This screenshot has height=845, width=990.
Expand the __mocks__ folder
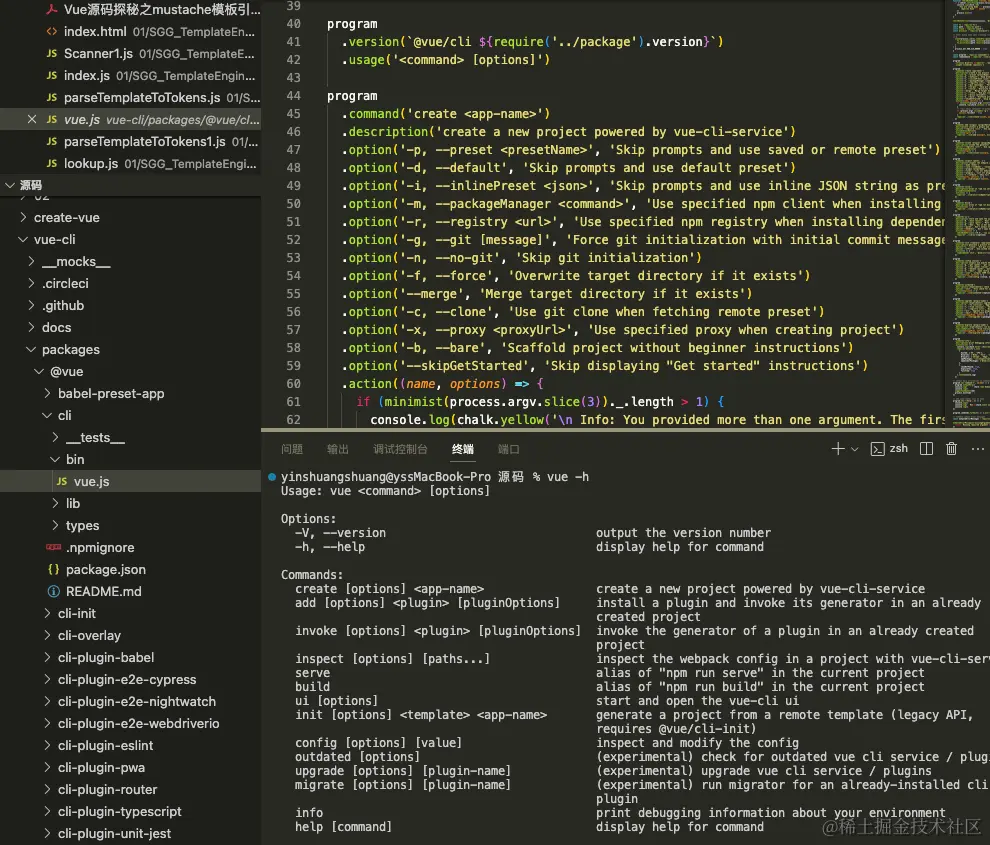click(x=130, y=261)
